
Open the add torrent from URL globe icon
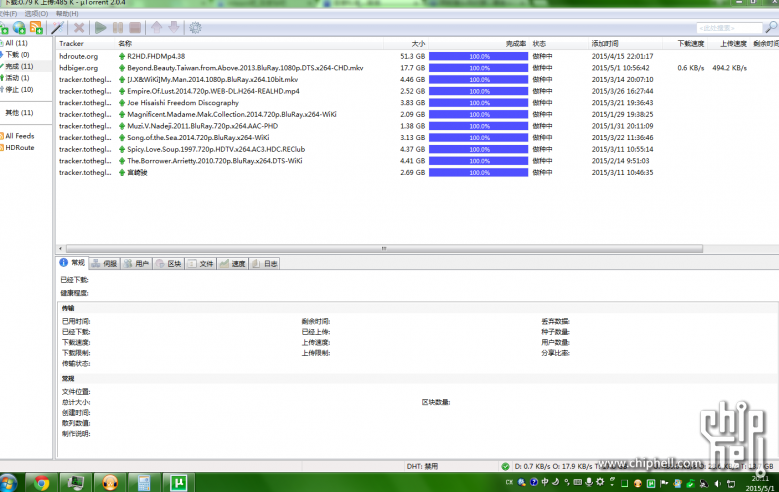(x=19, y=28)
